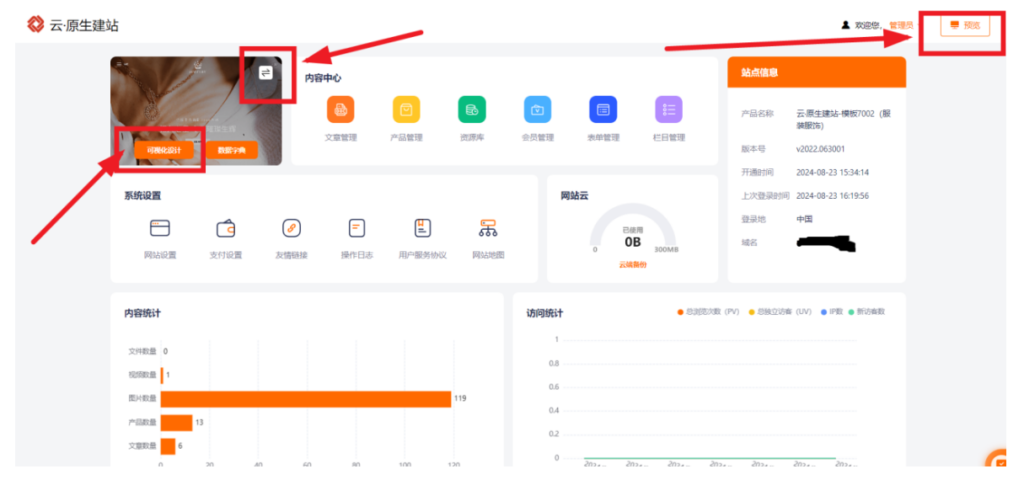This screenshot has width=1024, height=485.
Task: Click the 内容中心 heading
Action: [x=323, y=78]
